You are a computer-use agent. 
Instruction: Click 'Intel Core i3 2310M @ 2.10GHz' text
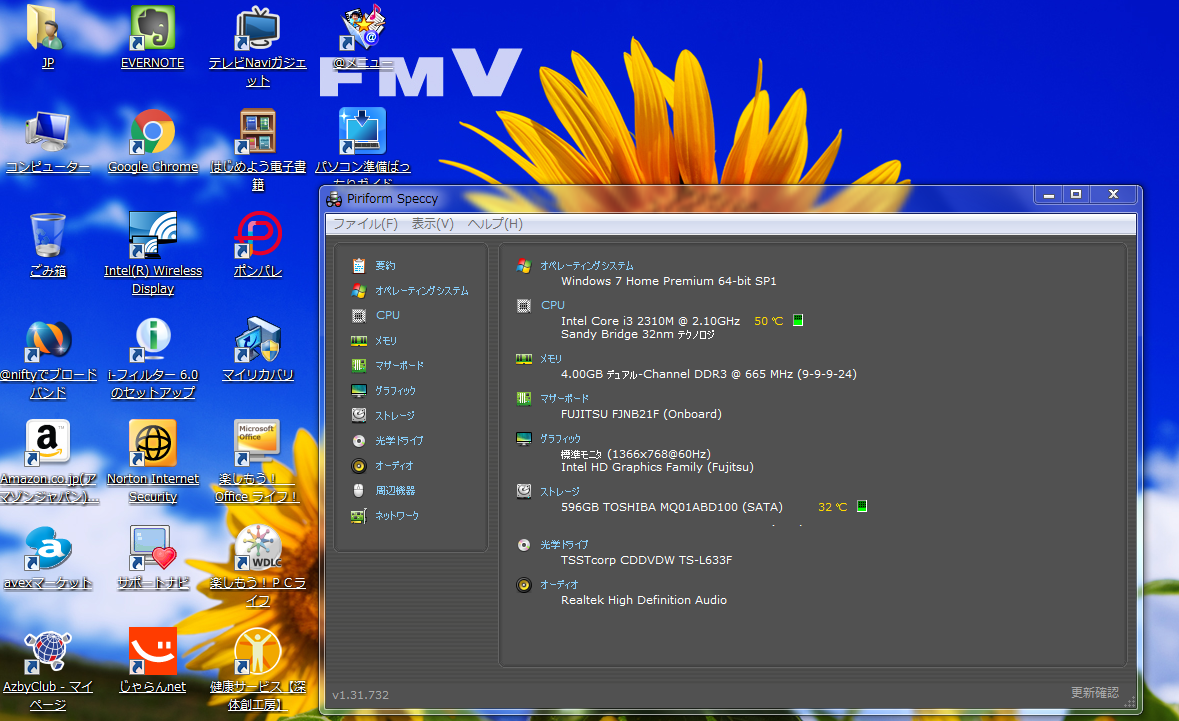point(650,321)
